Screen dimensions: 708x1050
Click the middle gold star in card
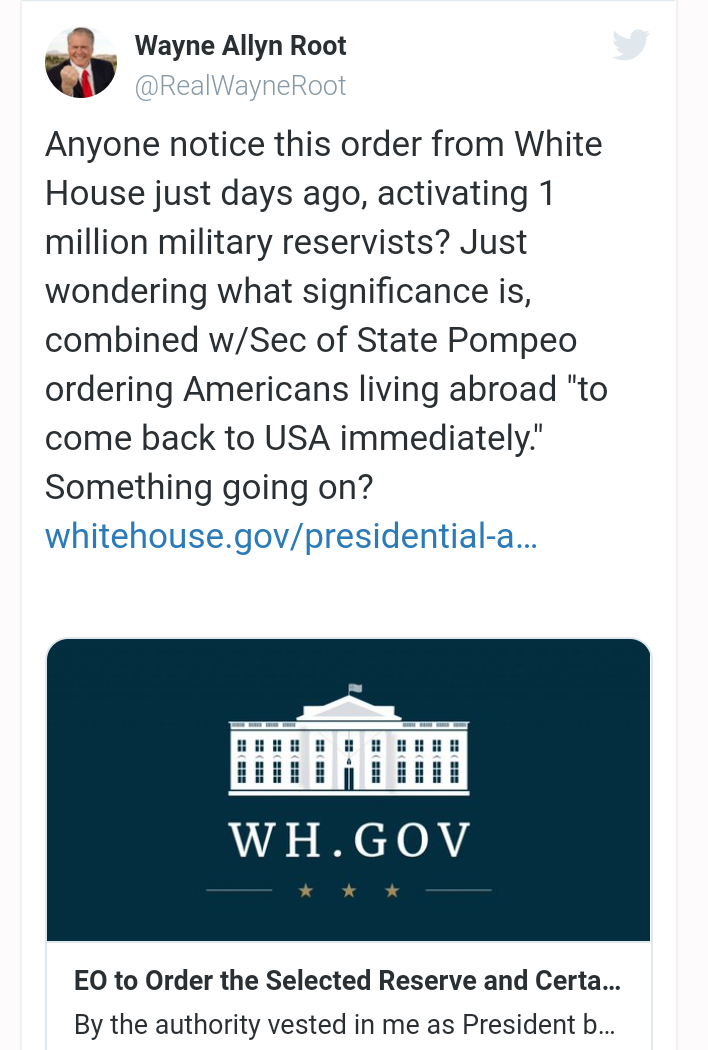348,891
